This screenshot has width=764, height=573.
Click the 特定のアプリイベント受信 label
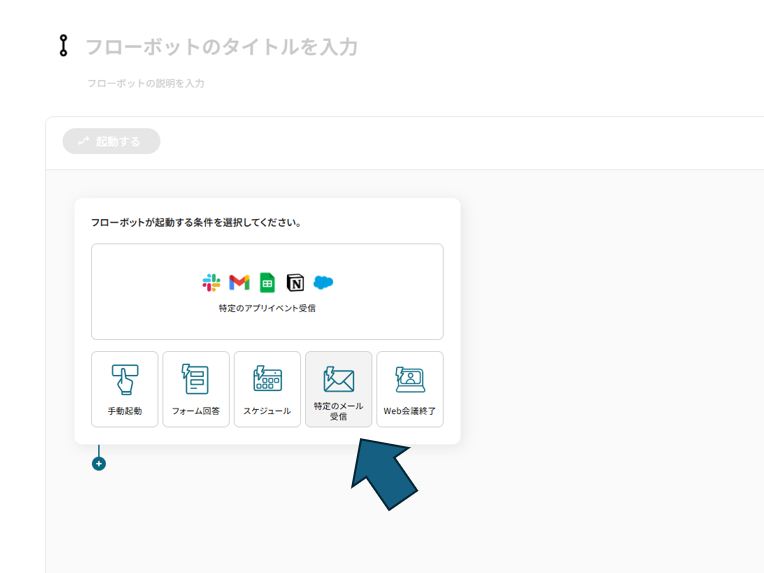point(267,308)
